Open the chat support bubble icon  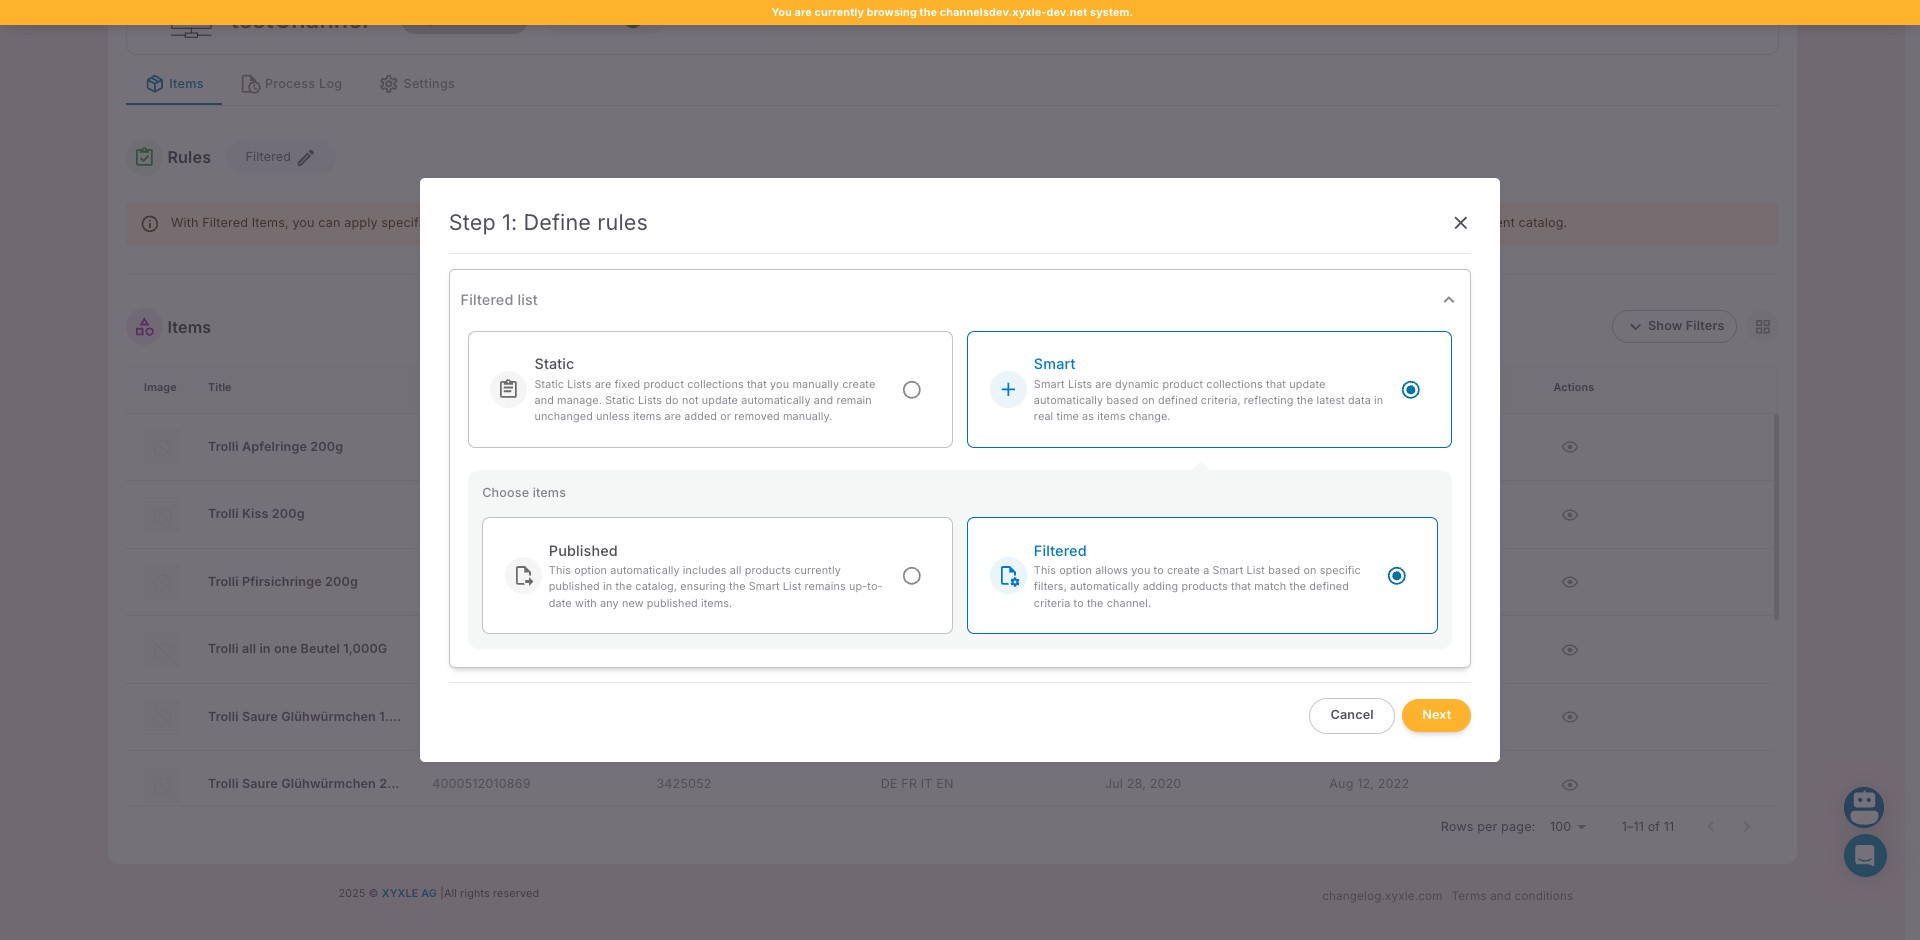pyautogui.click(x=1864, y=856)
